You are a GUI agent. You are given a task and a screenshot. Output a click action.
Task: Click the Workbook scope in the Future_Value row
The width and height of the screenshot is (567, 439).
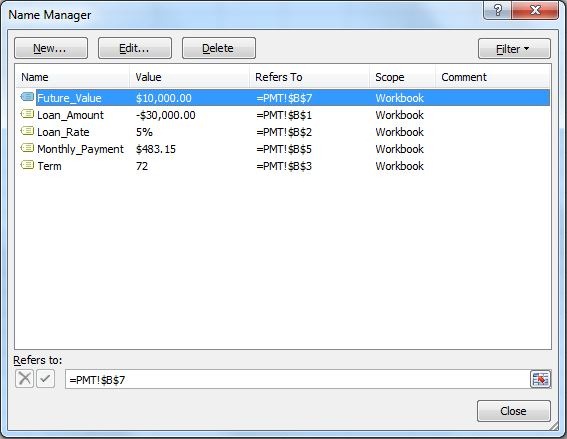click(400, 98)
